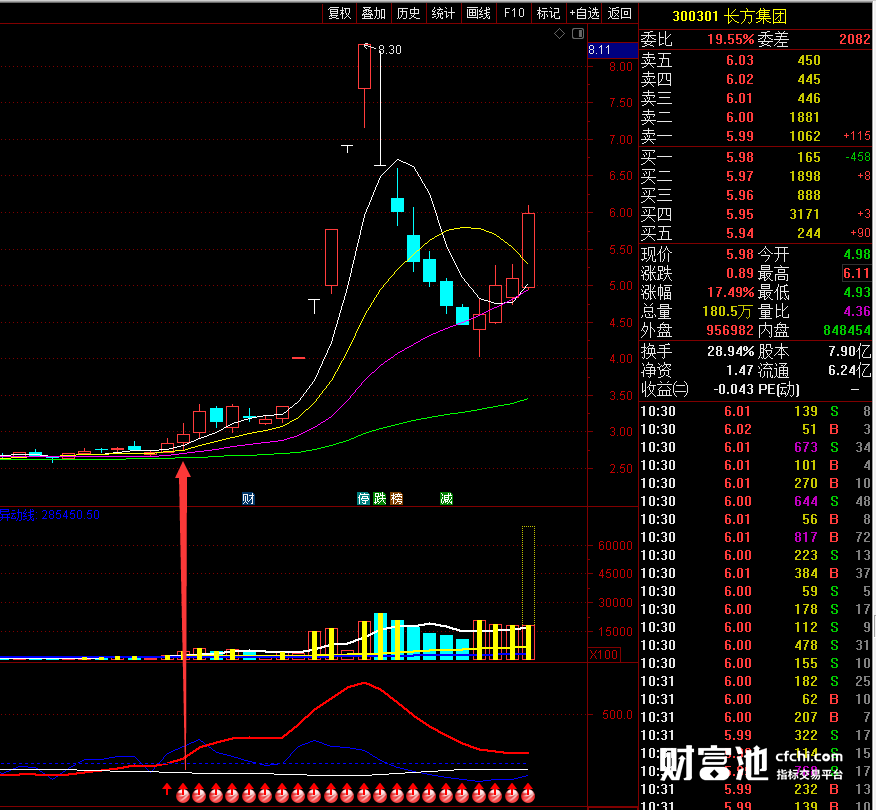The width and height of the screenshot is (876, 810).
Task: Click the 8.30 high price label
Action: 390,50
